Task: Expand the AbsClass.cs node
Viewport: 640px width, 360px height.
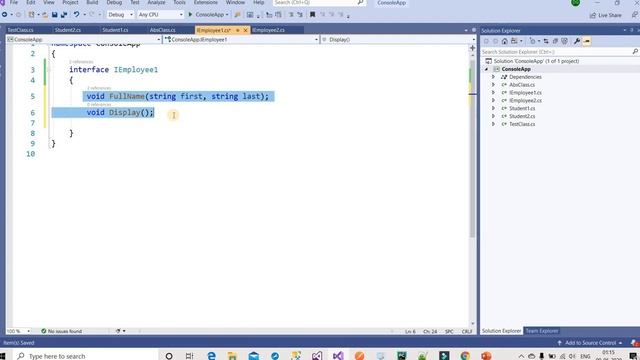Action: (x=493, y=85)
